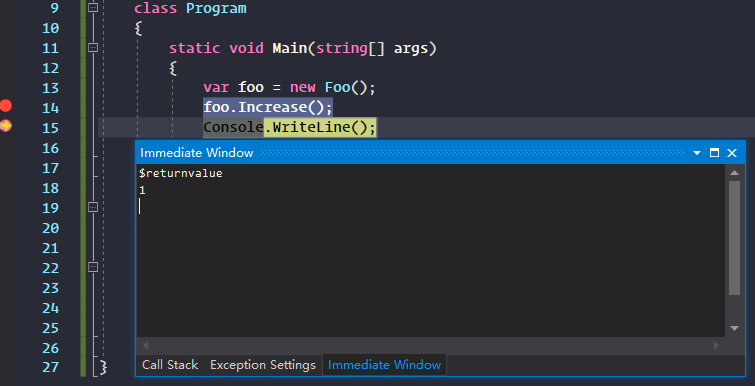Toggle the red breakpoint on line 14

pos(6,106)
